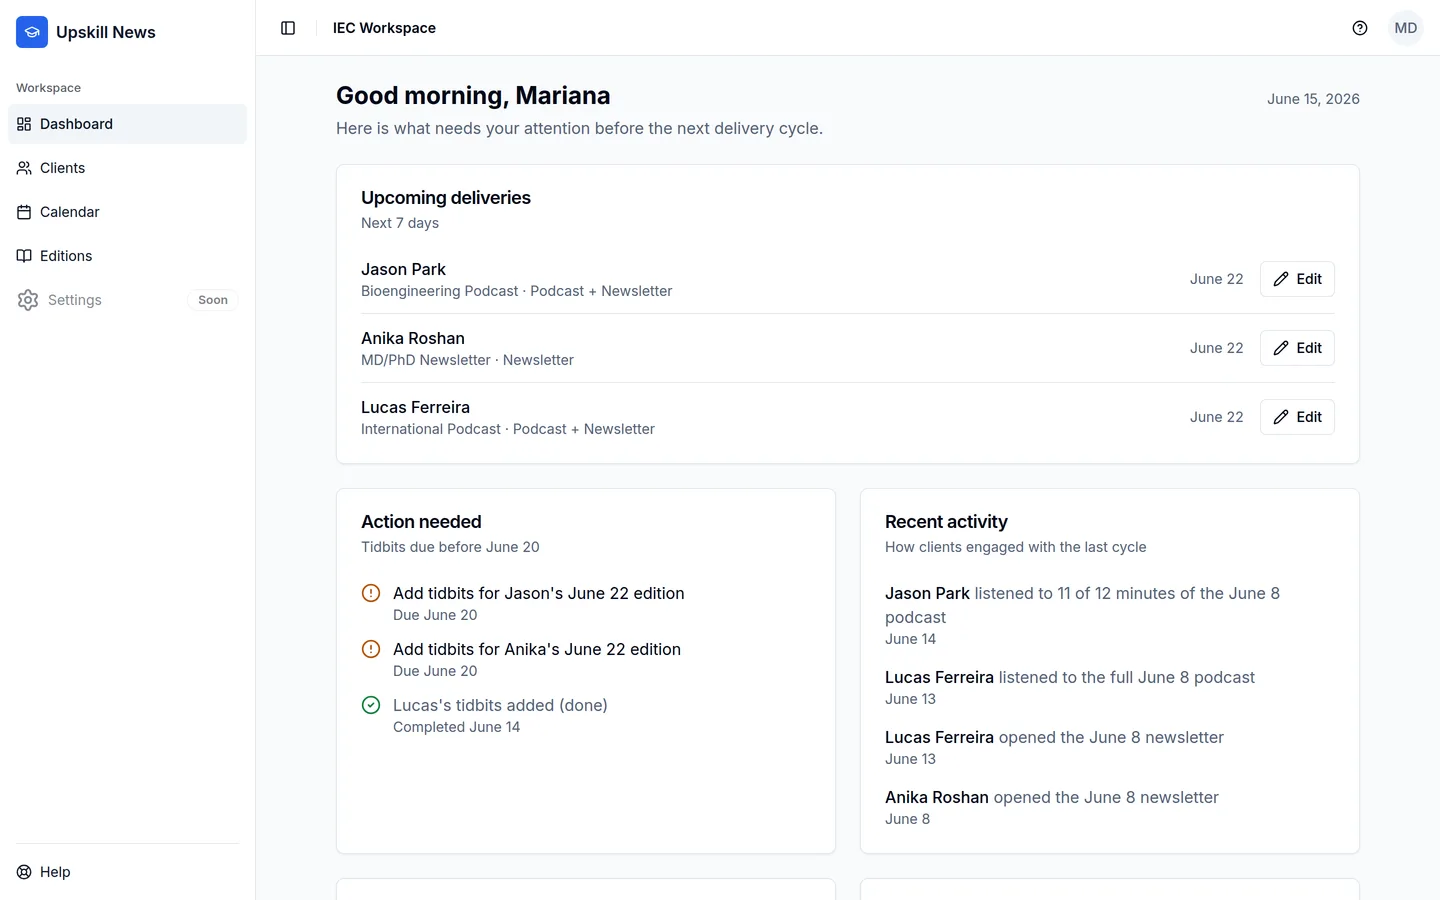Image resolution: width=1440 pixels, height=900 pixels.
Task: Click 'Good morning, Mariana' heading
Action: tap(473, 95)
